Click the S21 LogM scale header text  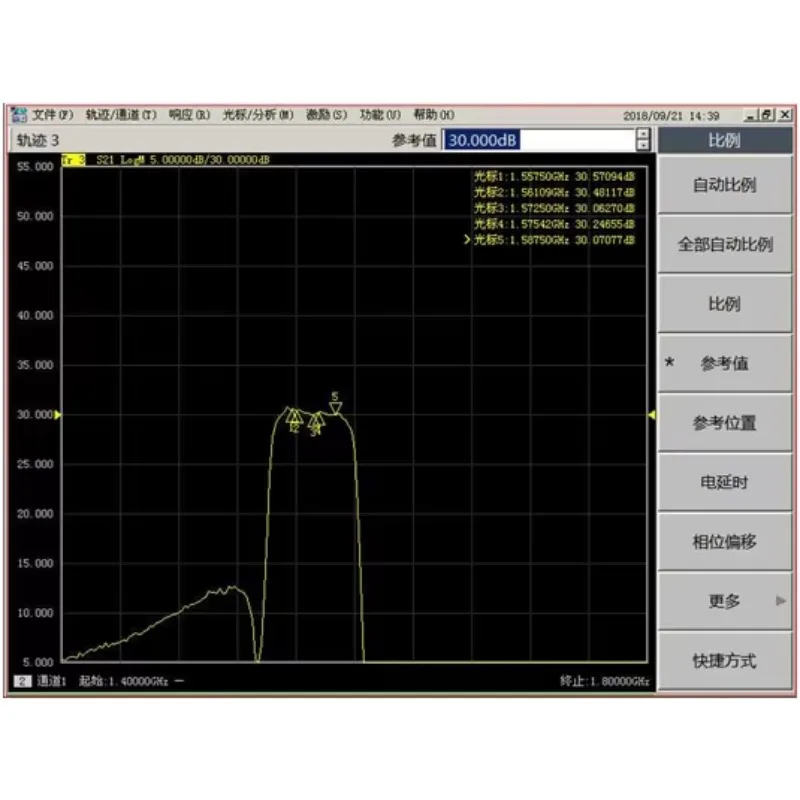click(183, 160)
